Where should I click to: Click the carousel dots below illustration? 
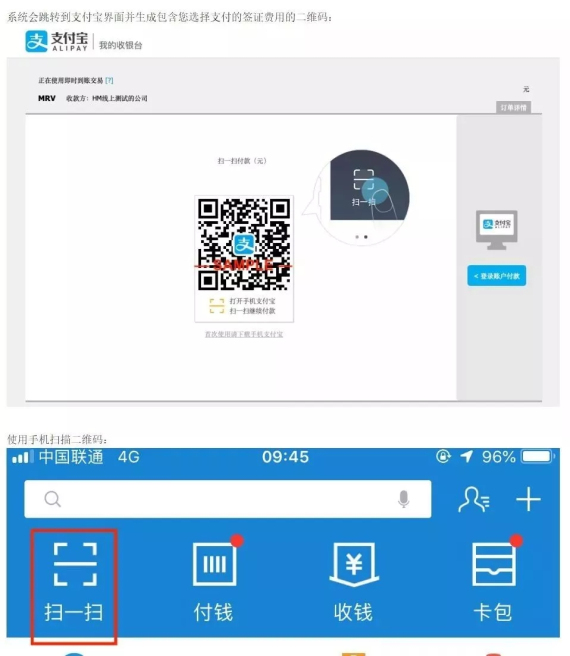click(362, 237)
